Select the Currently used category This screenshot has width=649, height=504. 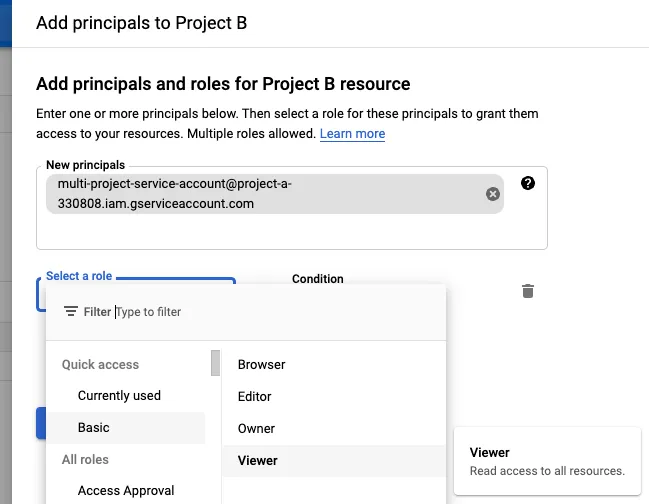pos(119,396)
